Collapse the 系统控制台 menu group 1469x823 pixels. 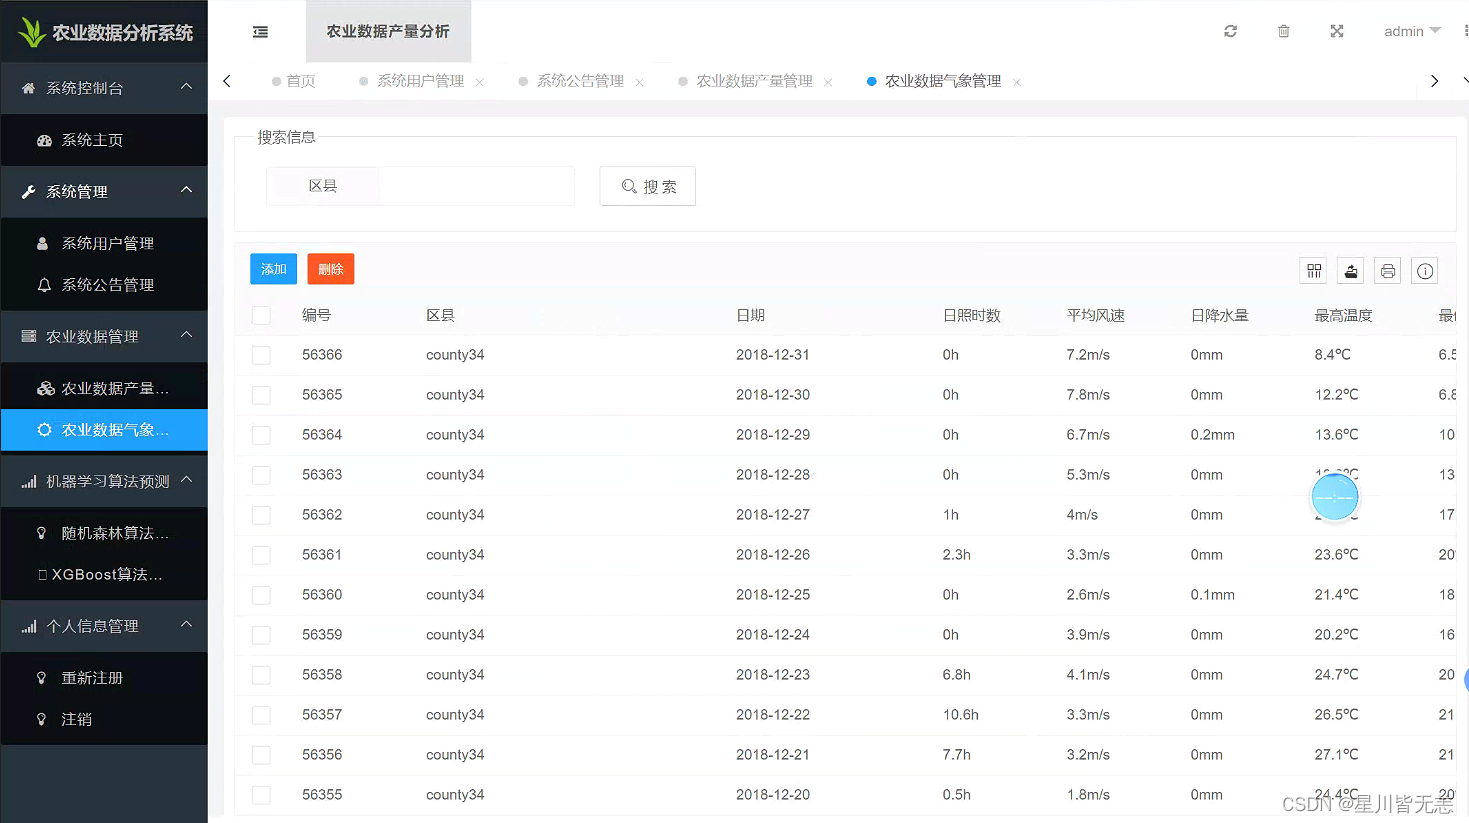click(x=104, y=88)
